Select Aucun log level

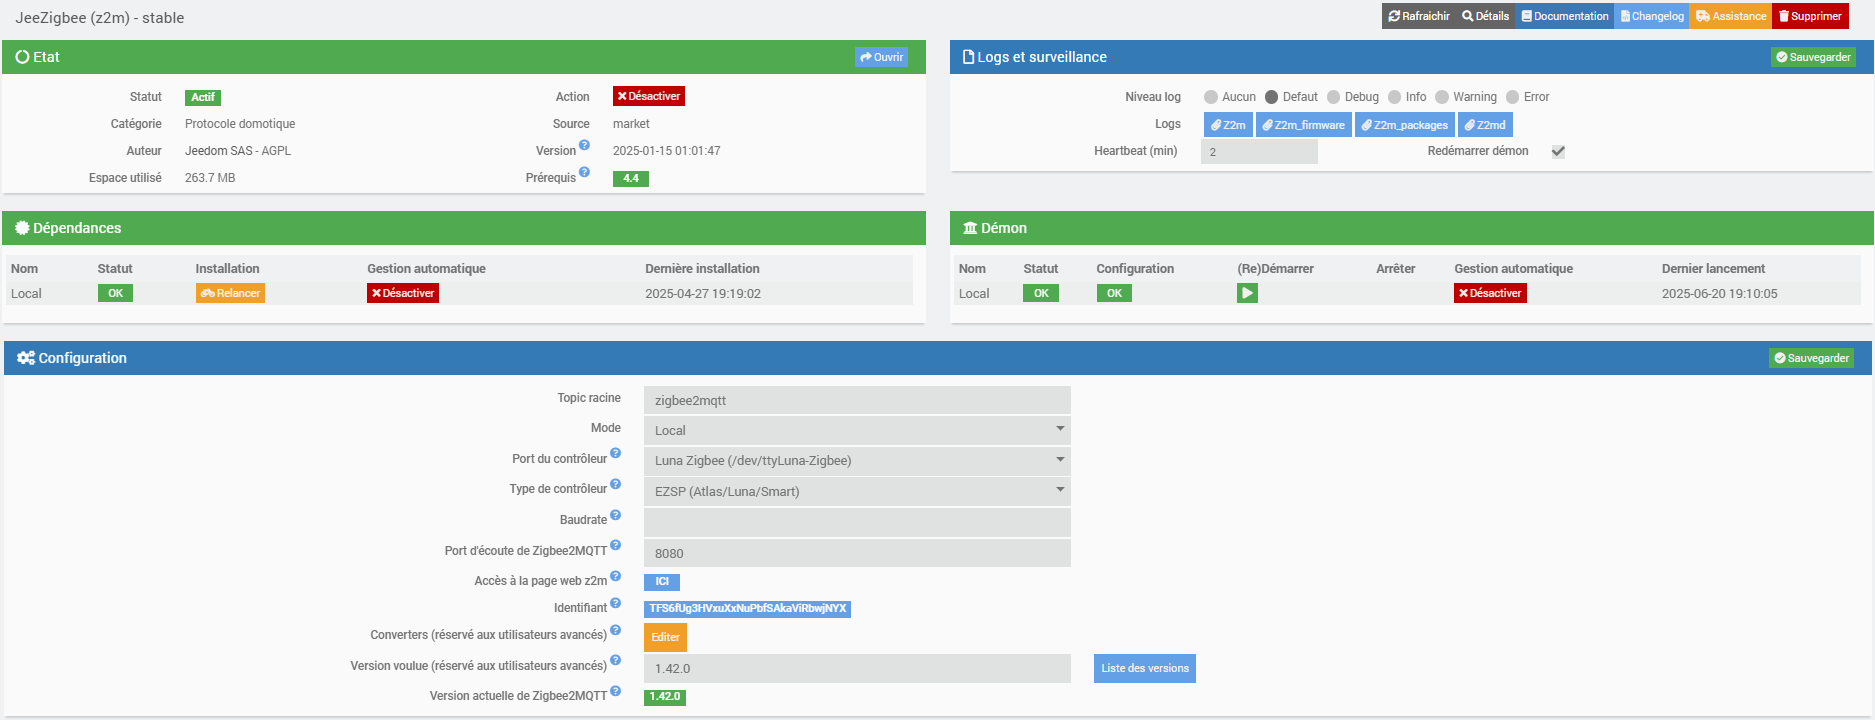coord(1211,97)
